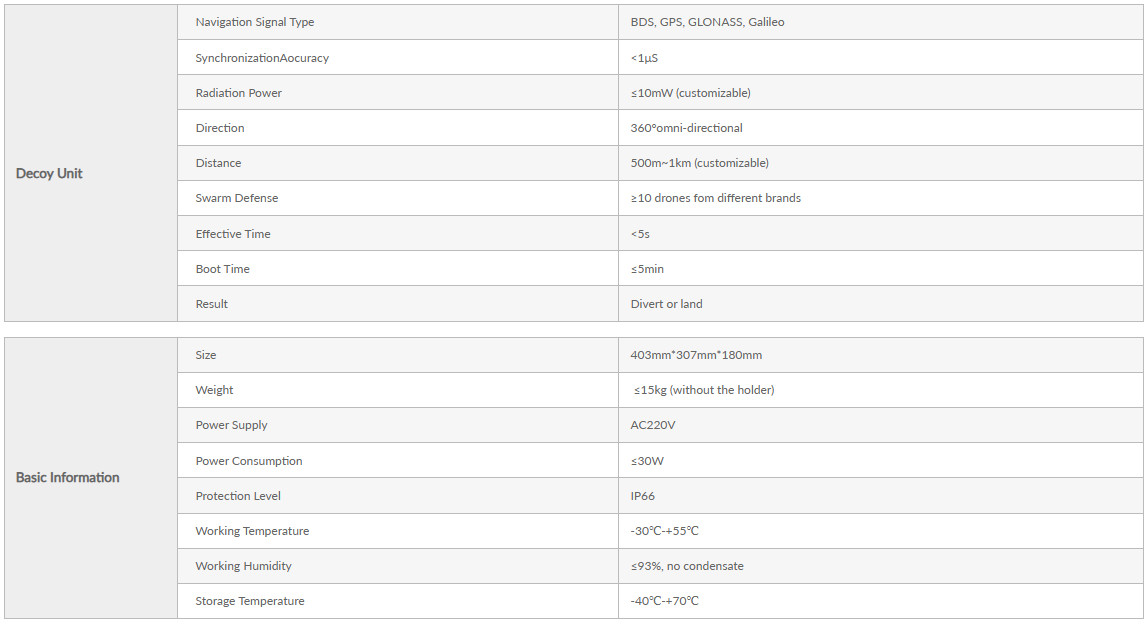The width and height of the screenshot is (1147, 622).
Task: Click the Basic Information section header
Action: [67, 477]
